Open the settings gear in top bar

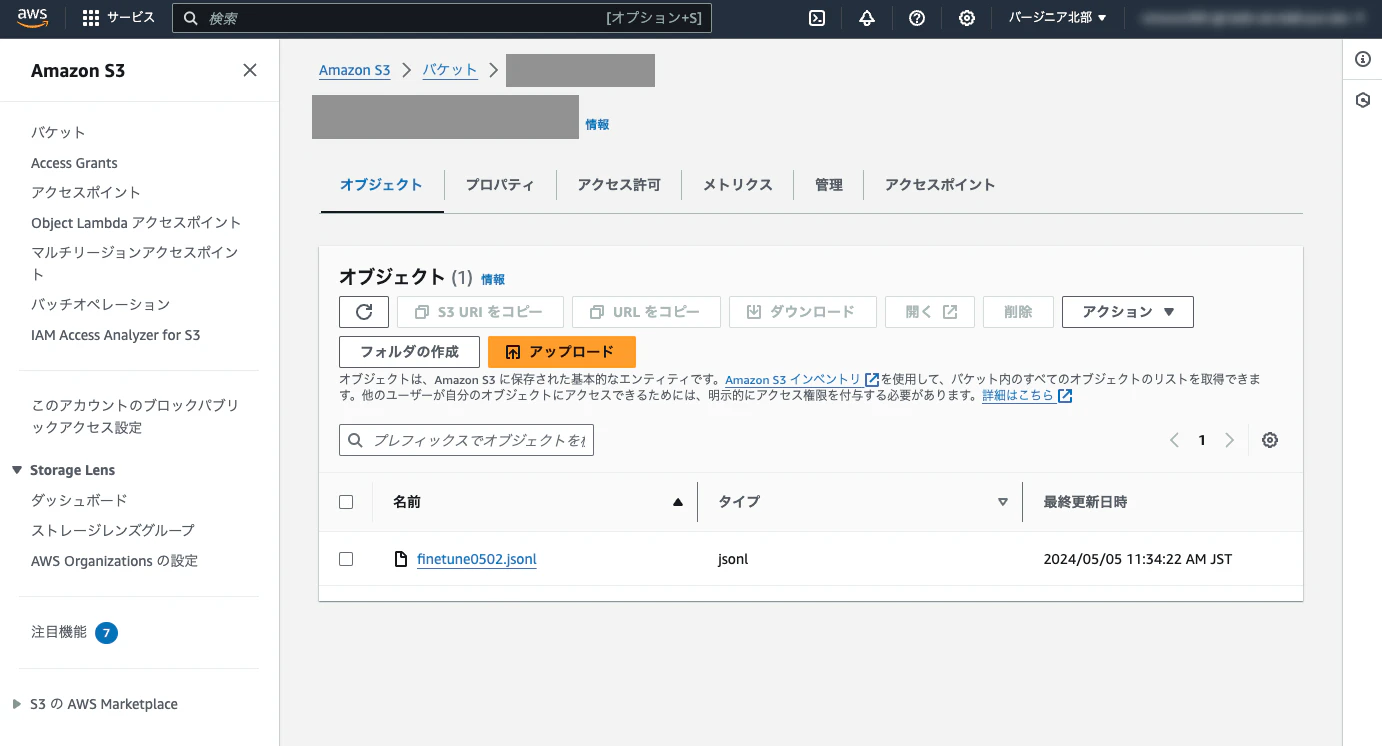click(967, 18)
